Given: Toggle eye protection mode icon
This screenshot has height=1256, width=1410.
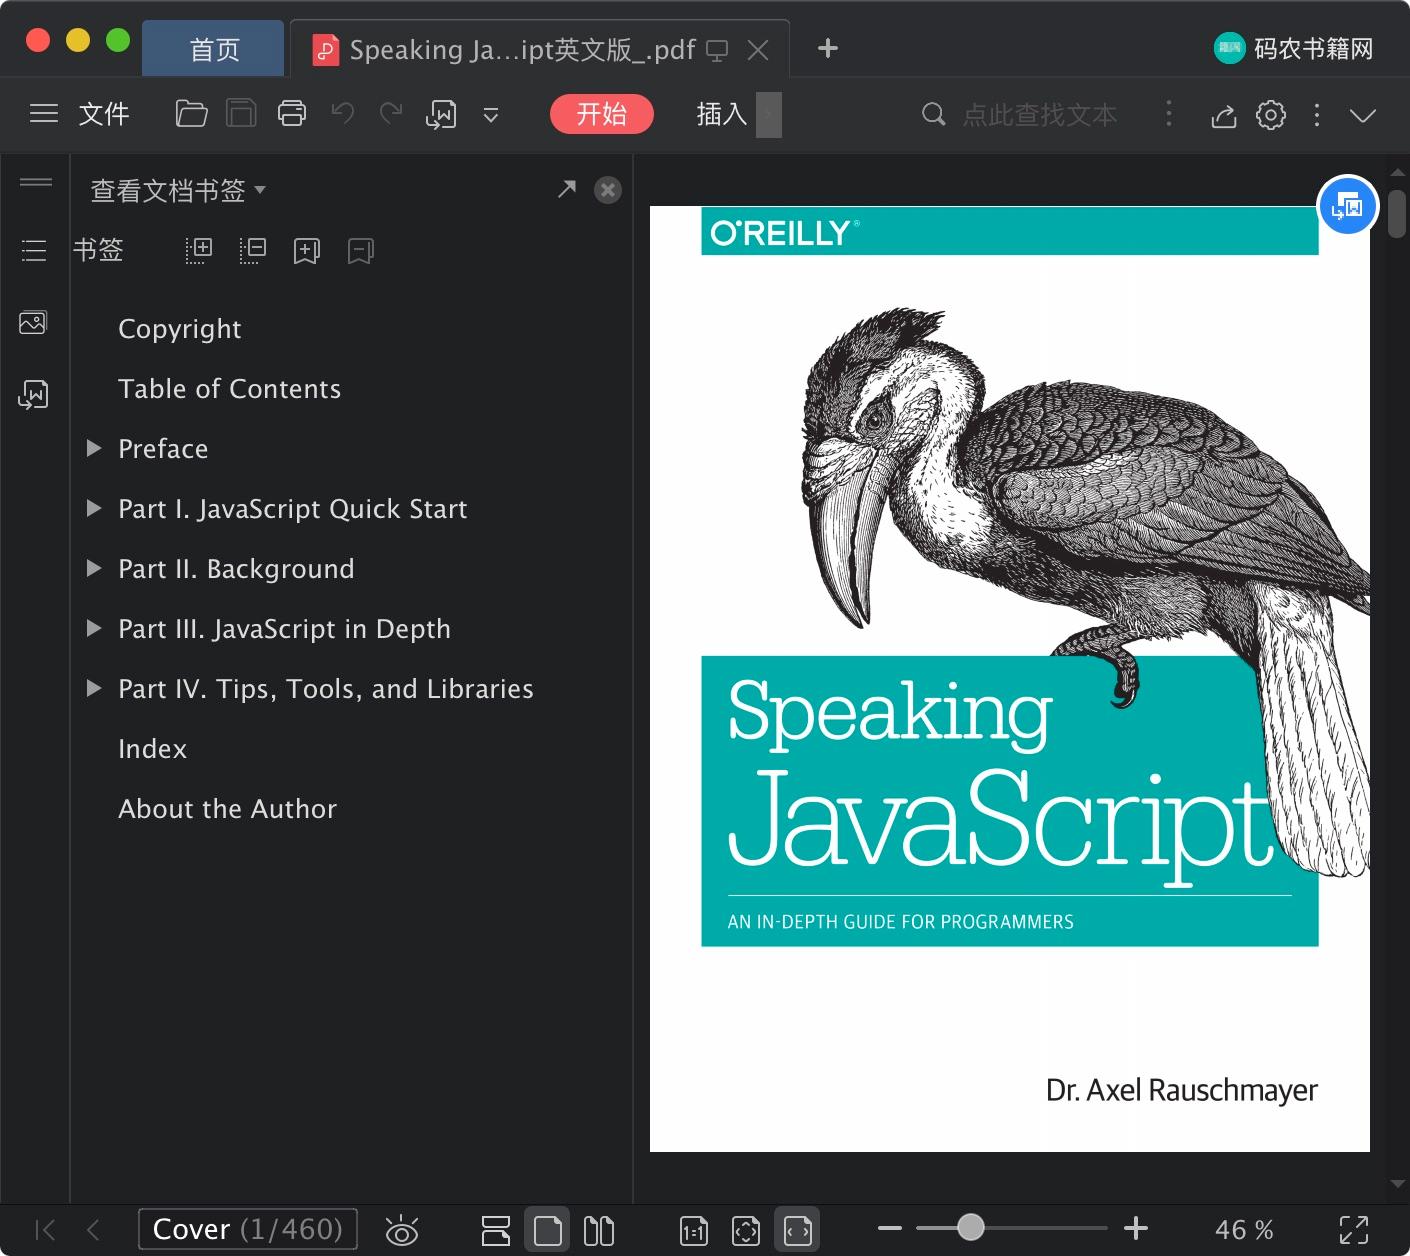Looking at the screenshot, I should pyautogui.click(x=402, y=1230).
